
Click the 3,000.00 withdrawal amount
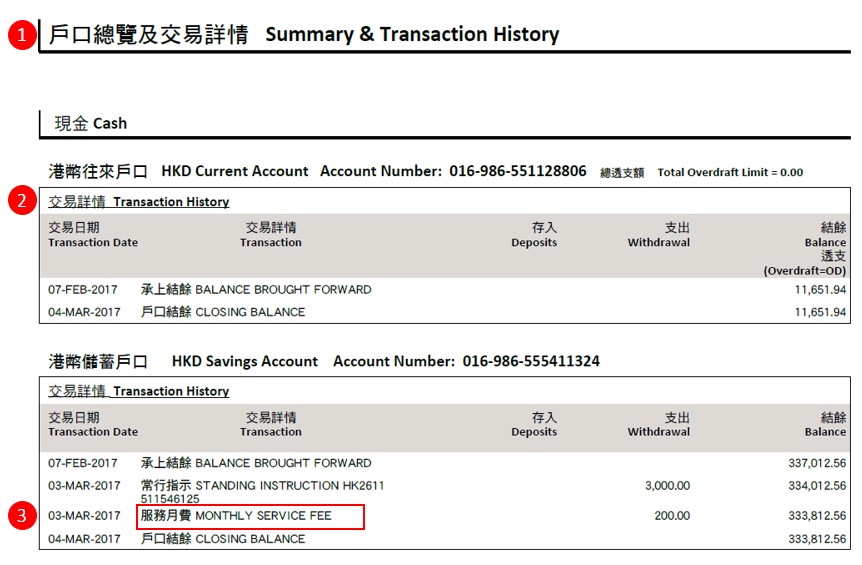[665, 486]
